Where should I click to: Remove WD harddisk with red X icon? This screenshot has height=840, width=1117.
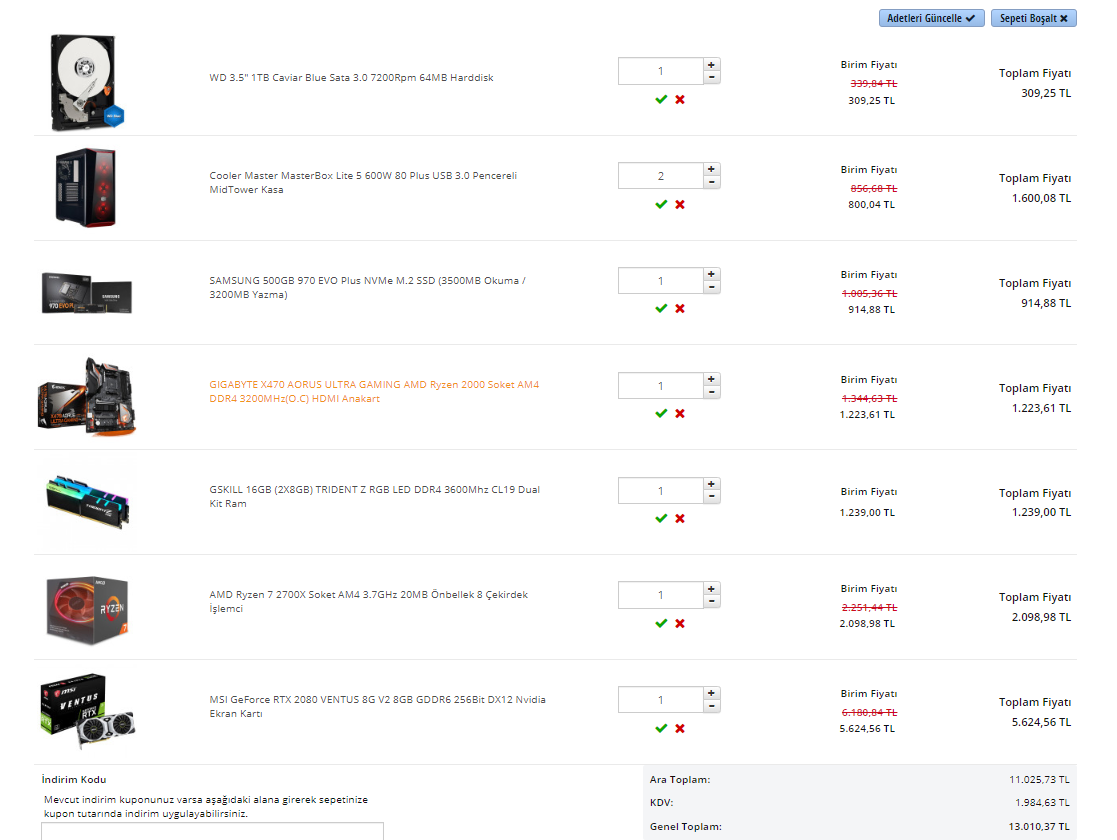tap(680, 100)
